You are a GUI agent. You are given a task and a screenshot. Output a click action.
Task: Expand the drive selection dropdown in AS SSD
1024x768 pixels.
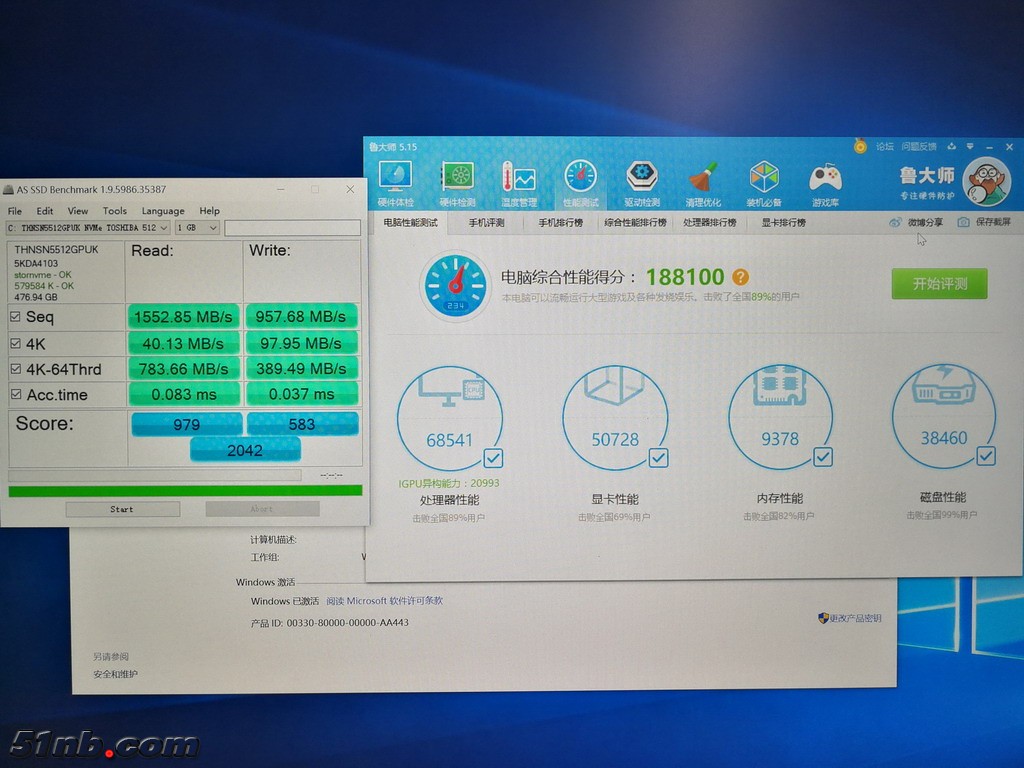[x=164, y=228]
